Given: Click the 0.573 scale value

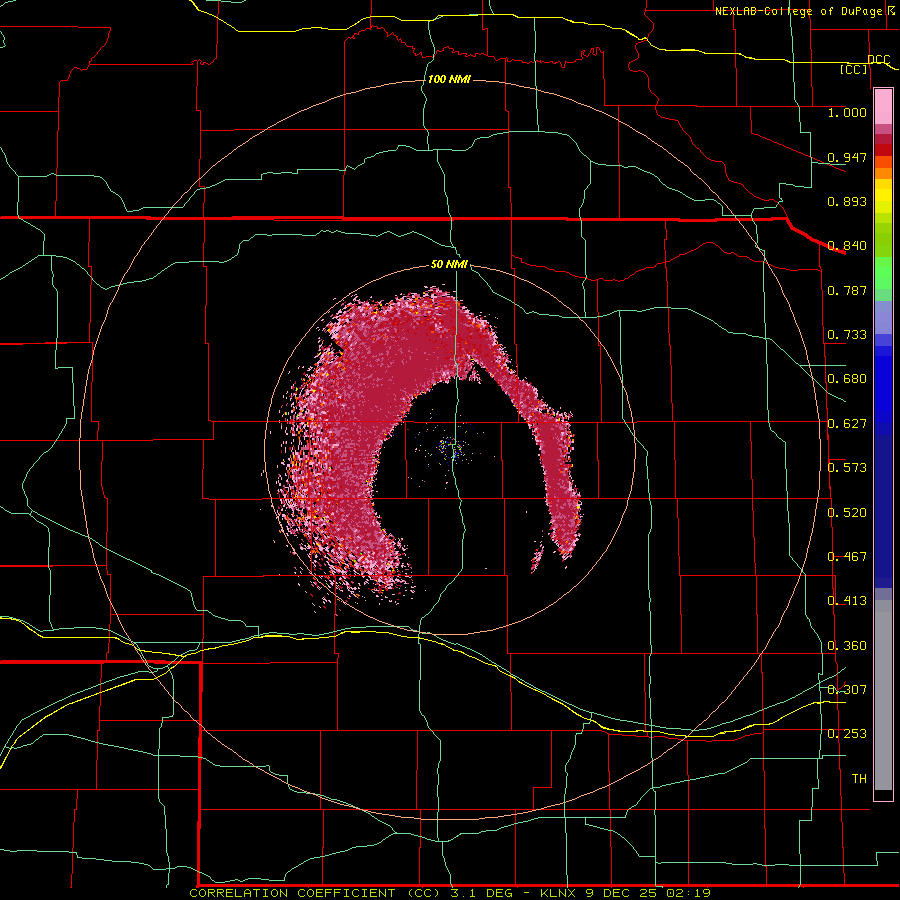Looking at the screenshot, I should coord(847,468).
